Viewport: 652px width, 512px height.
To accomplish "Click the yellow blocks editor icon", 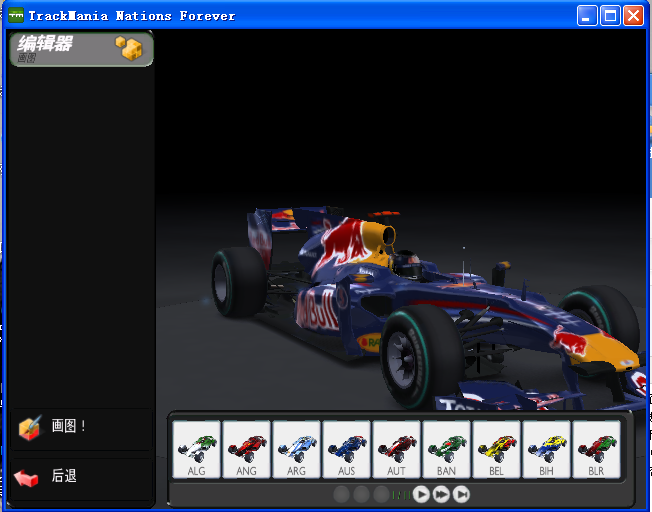I will tap(129, 48).
